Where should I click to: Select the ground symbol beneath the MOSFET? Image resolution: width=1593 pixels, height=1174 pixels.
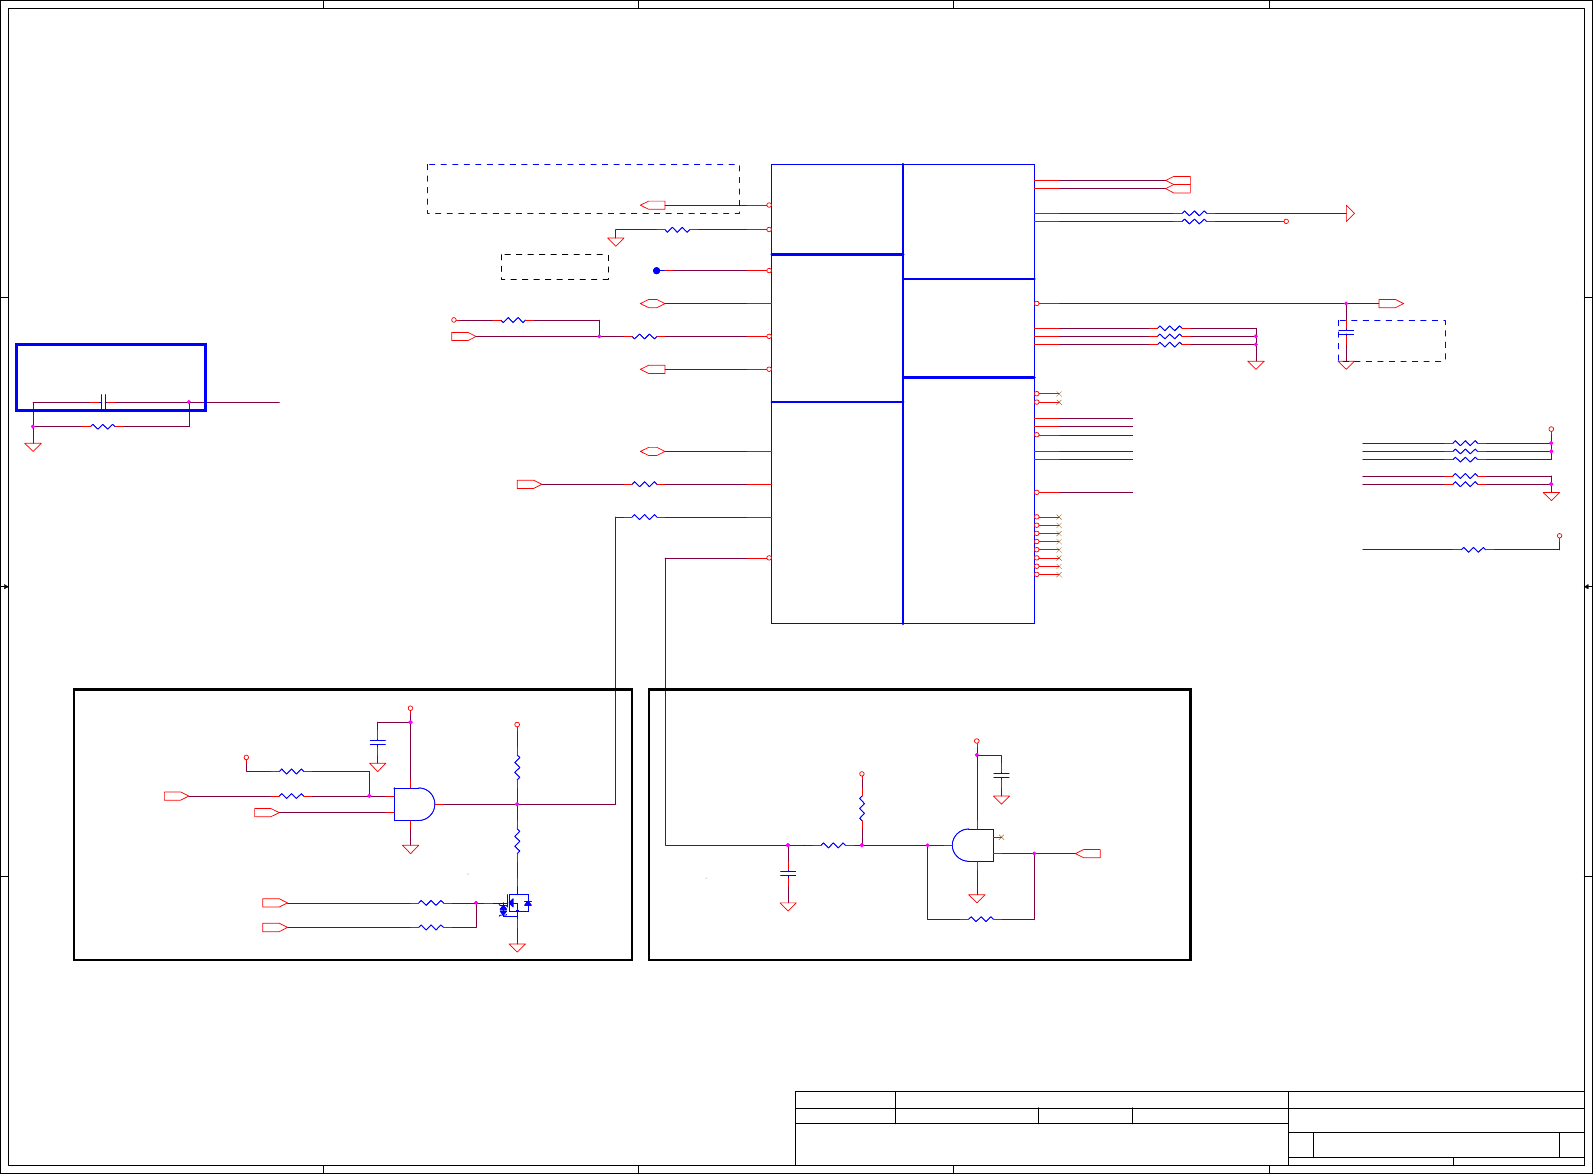coord(517,946)
